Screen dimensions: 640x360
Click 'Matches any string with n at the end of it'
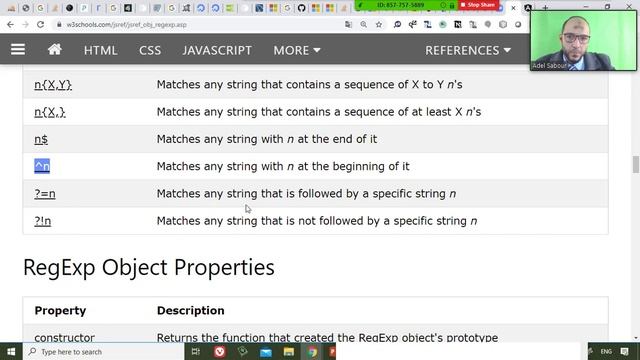click(267, 139)
